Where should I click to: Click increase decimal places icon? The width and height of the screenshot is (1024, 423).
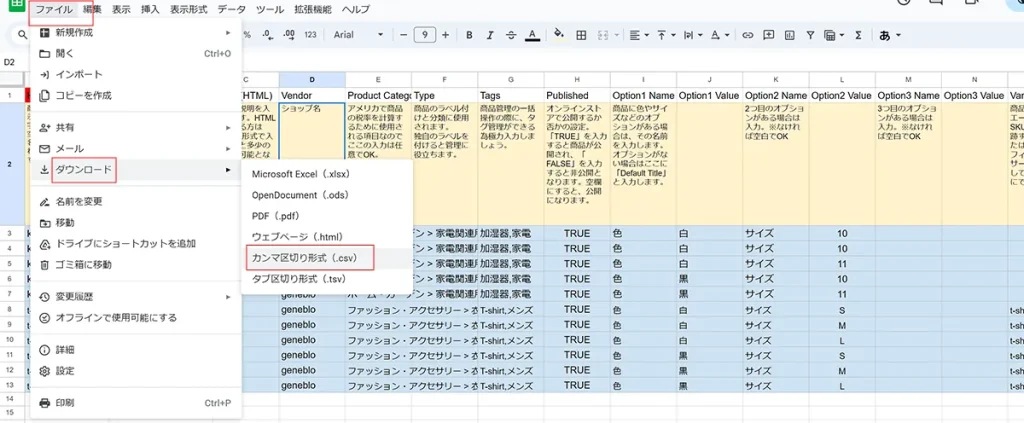(x=288, y=35)
